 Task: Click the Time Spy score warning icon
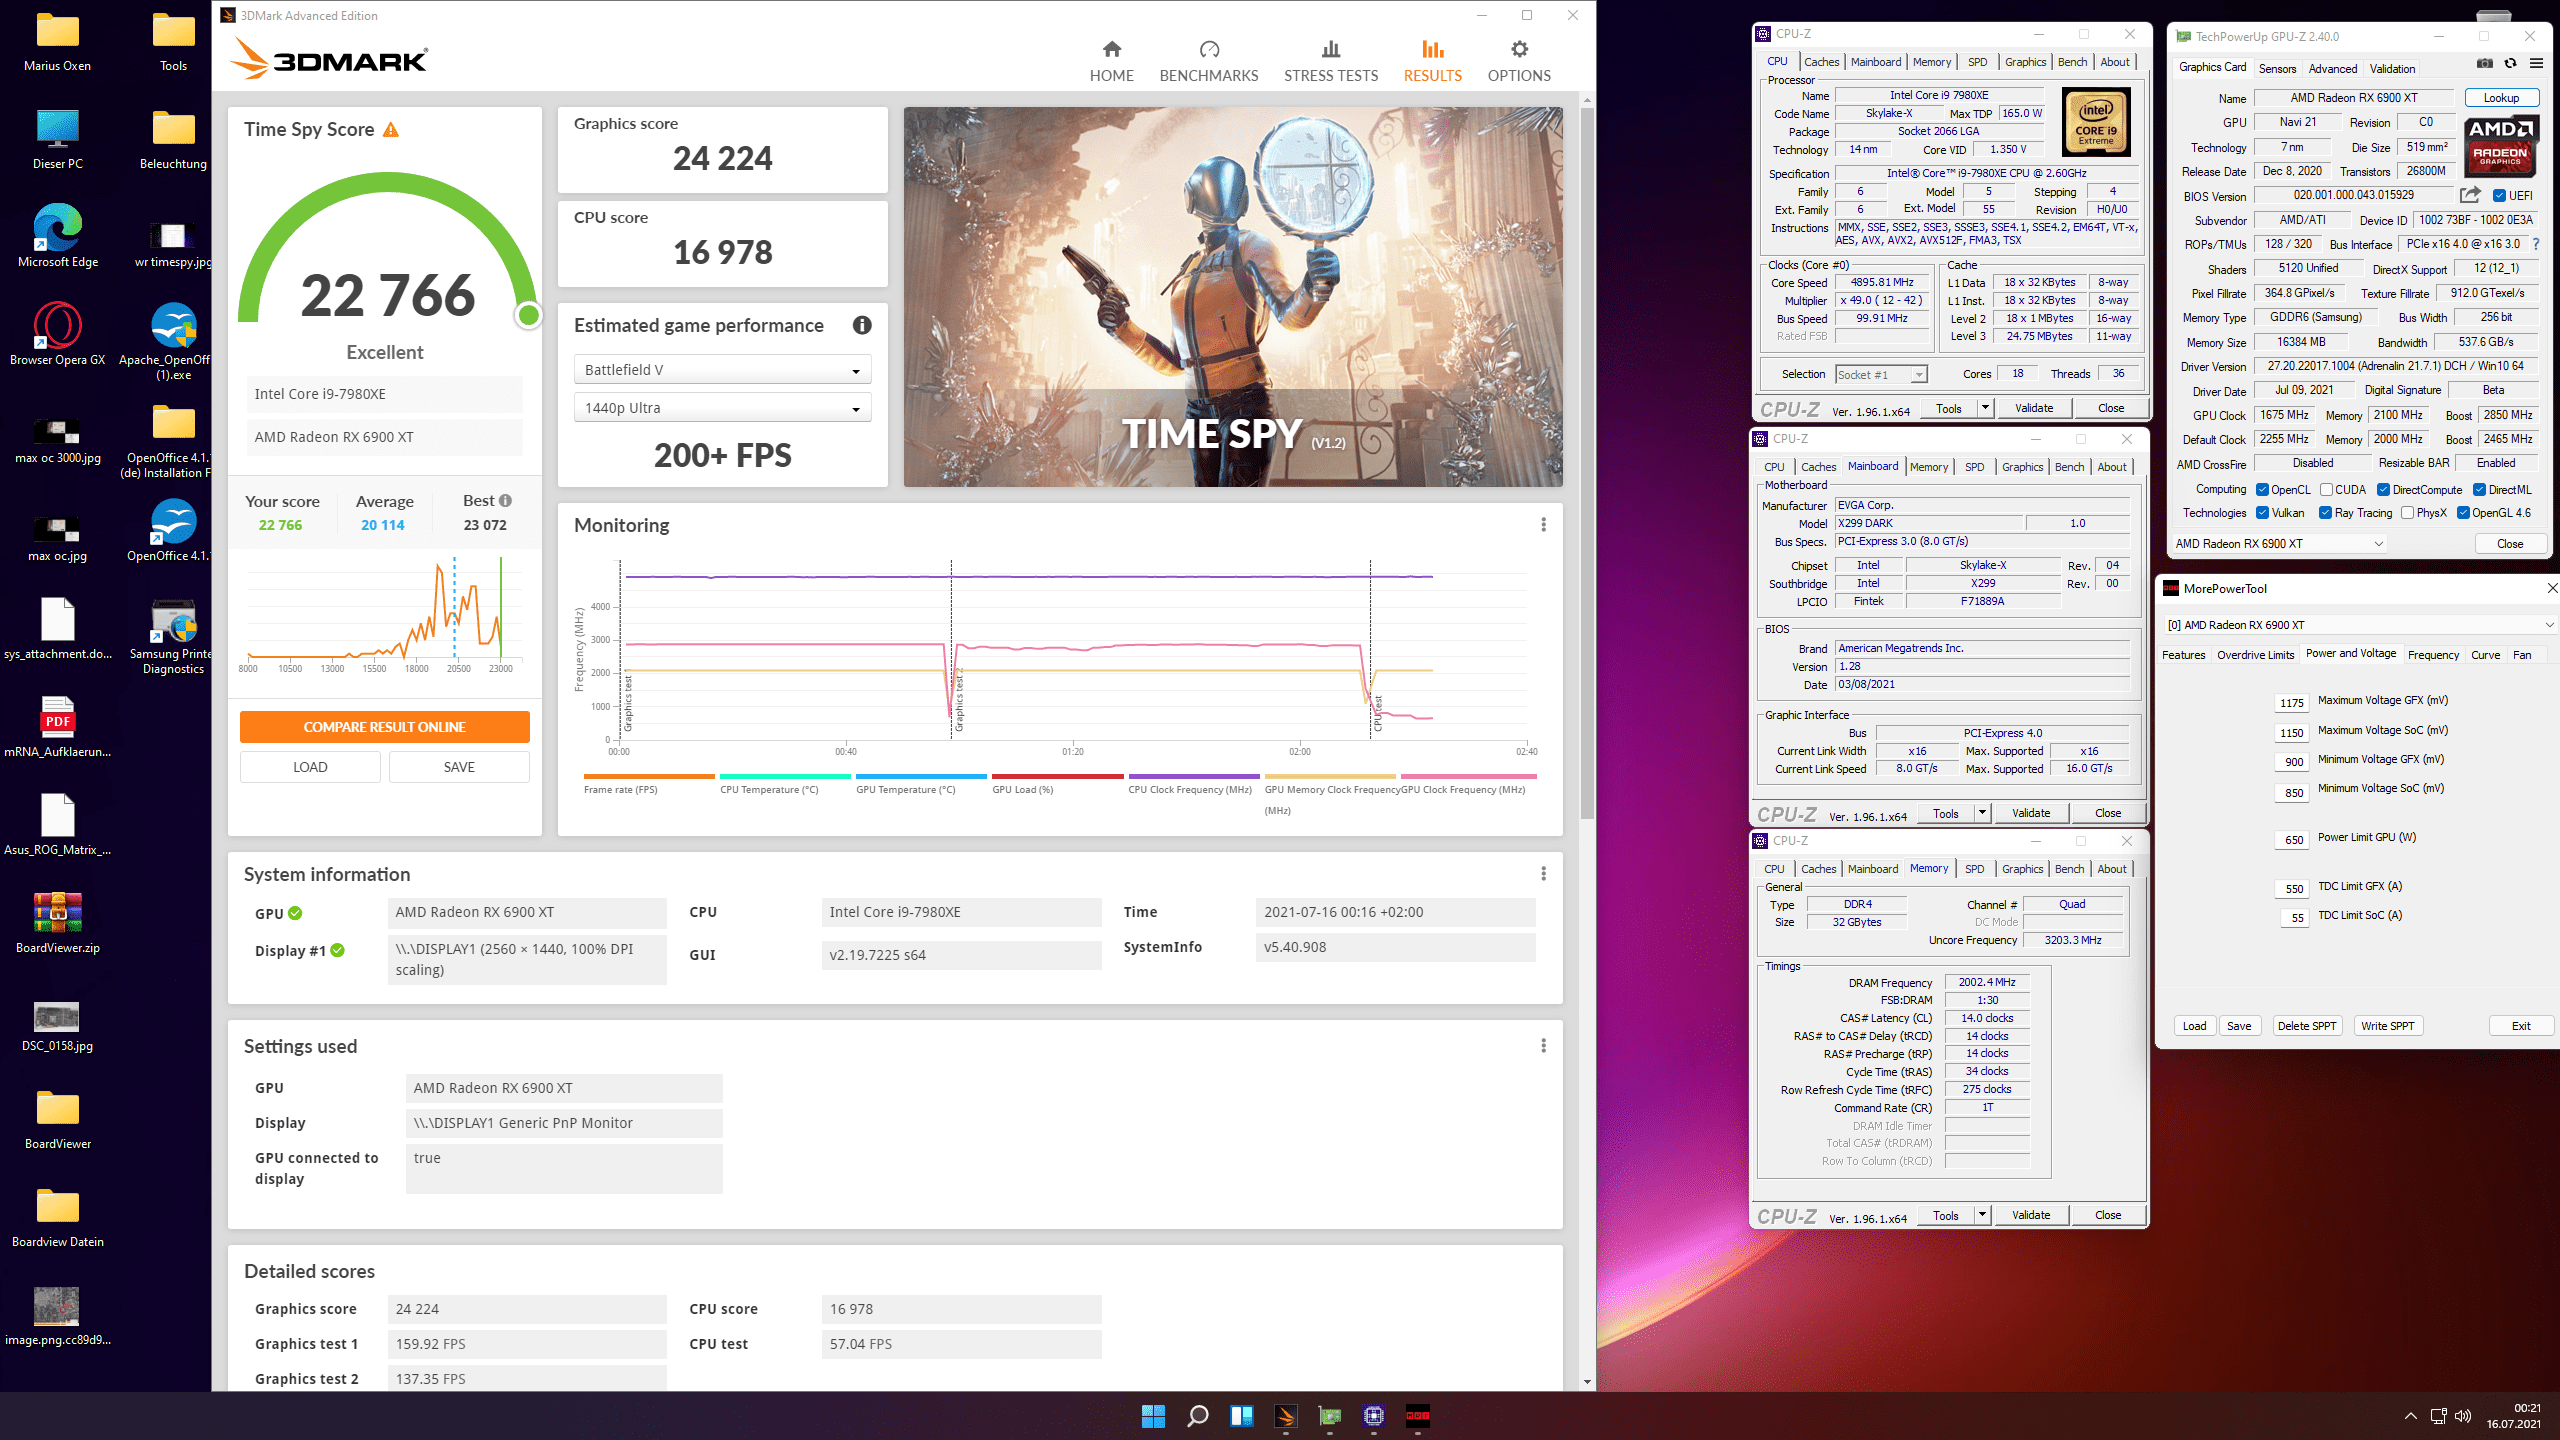[391, 130]
